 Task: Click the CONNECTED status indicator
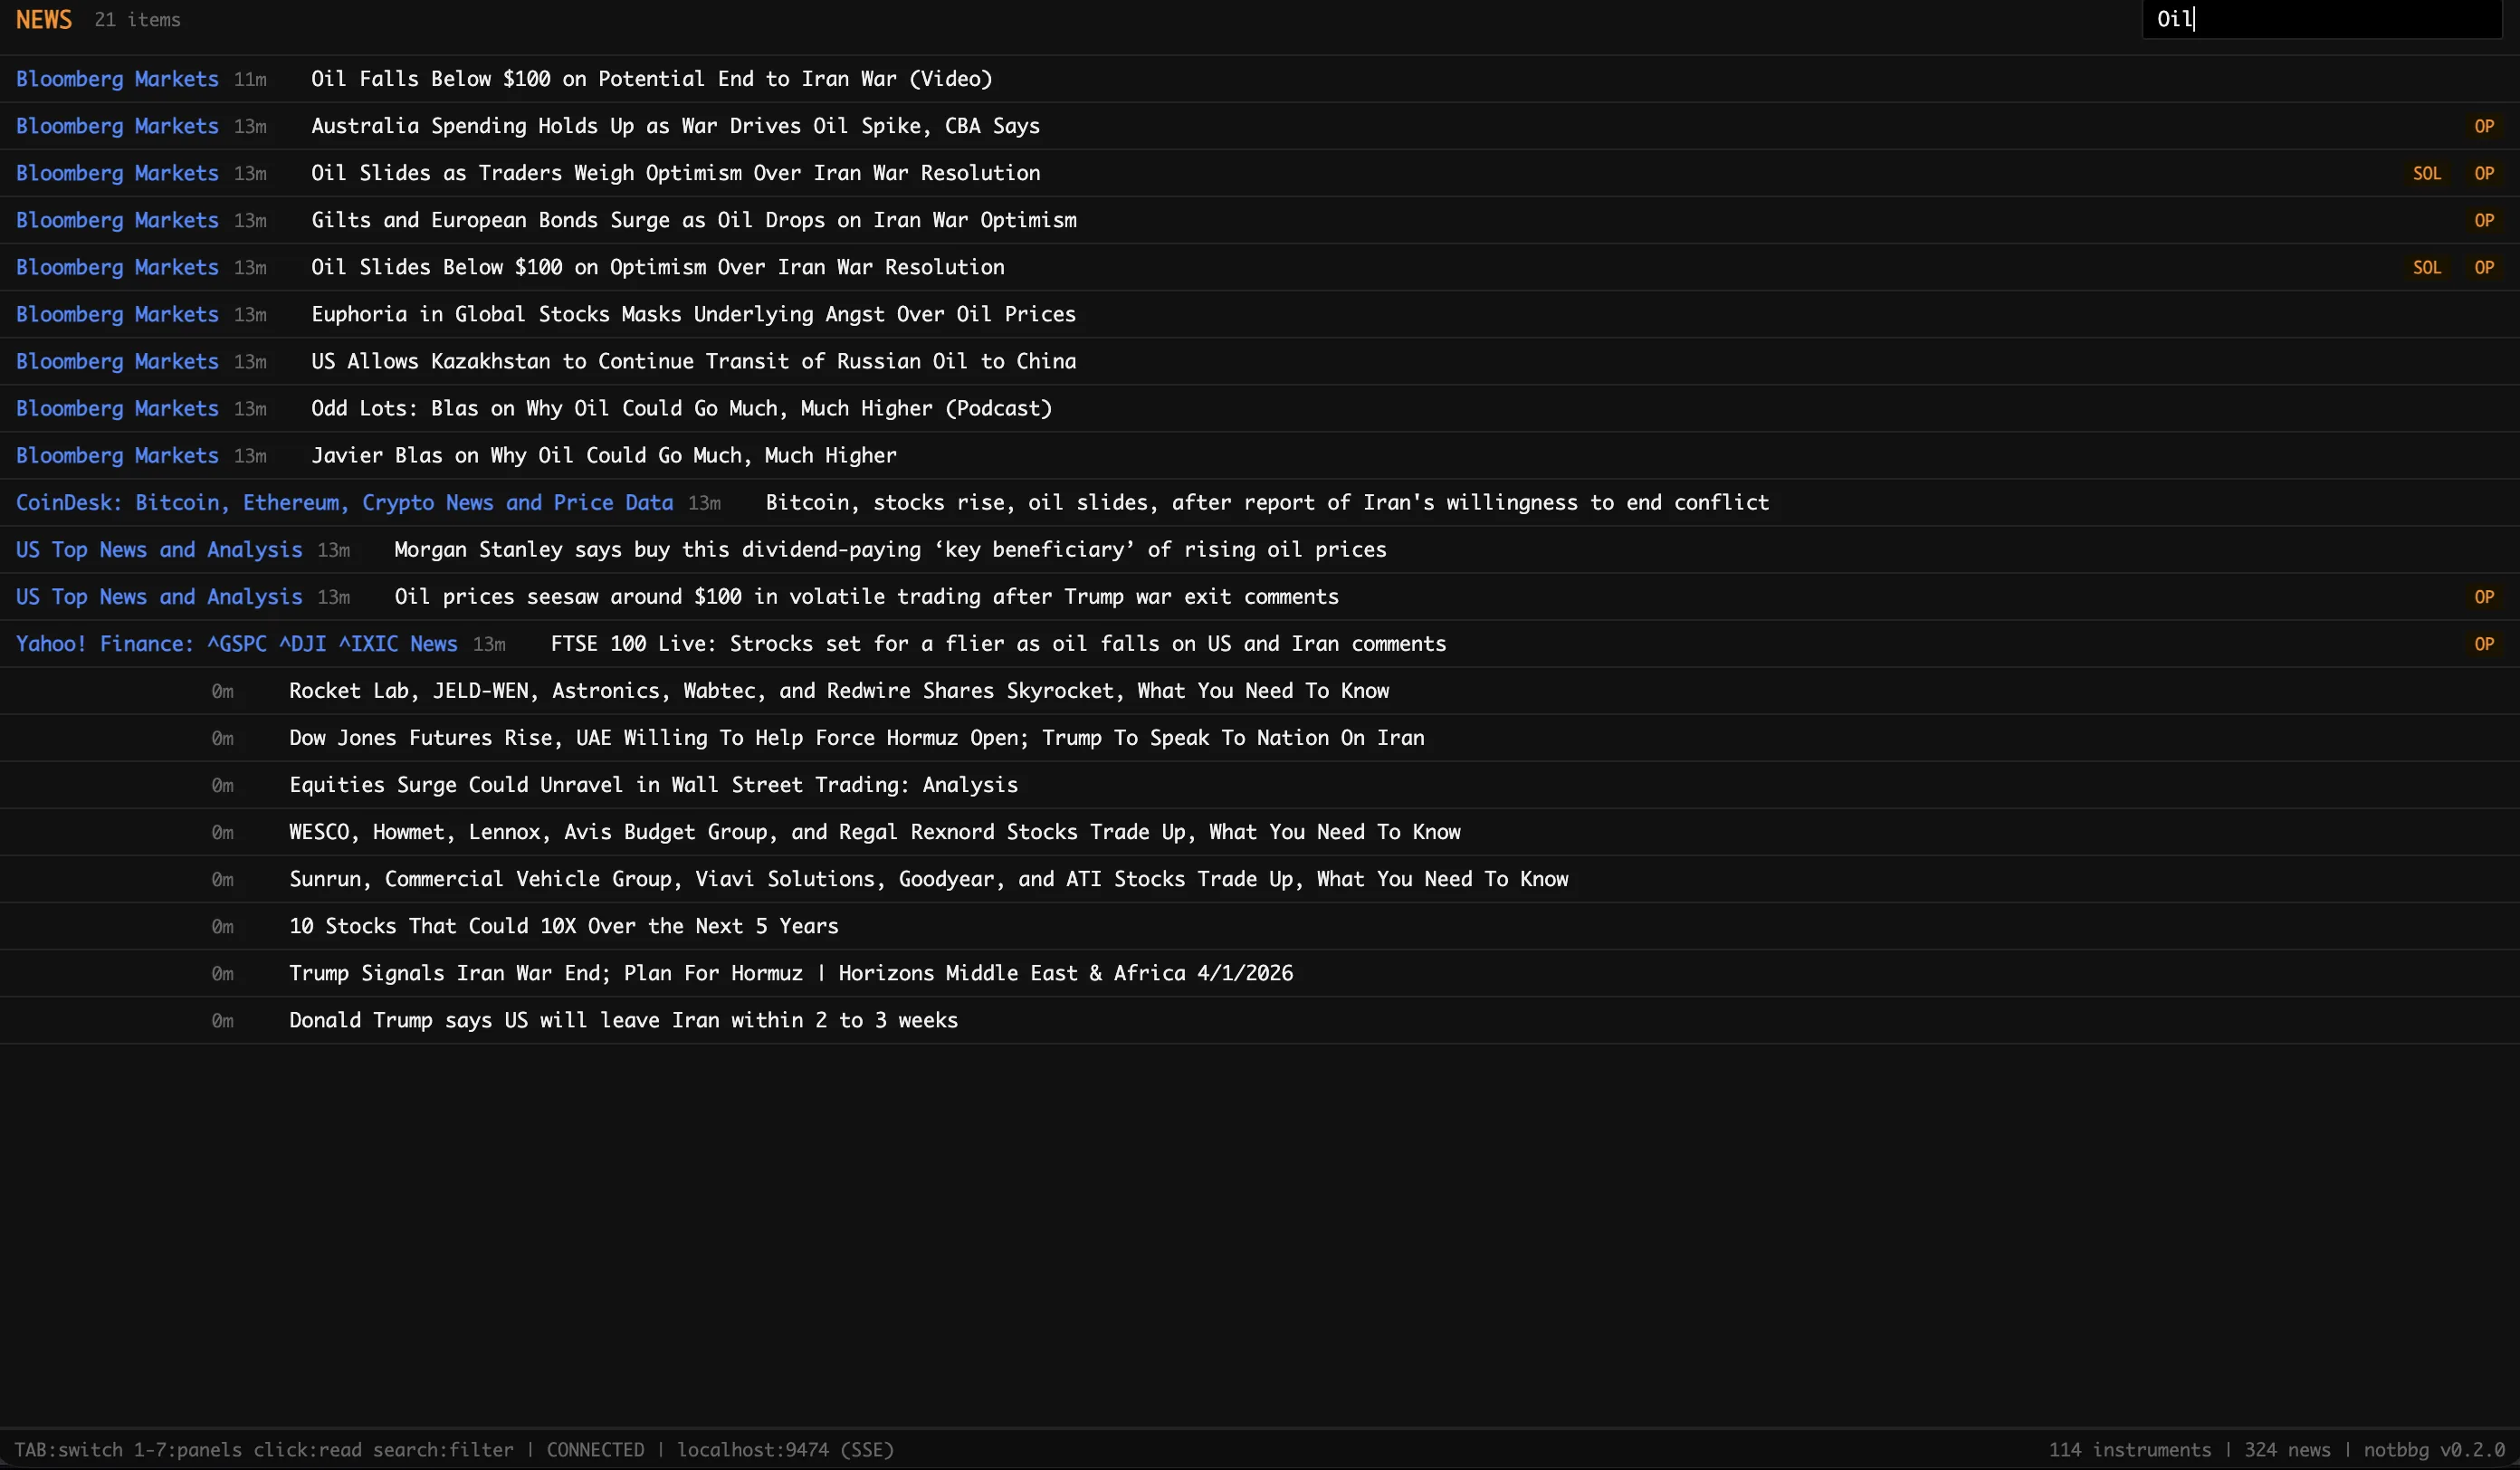point(595,1449)
